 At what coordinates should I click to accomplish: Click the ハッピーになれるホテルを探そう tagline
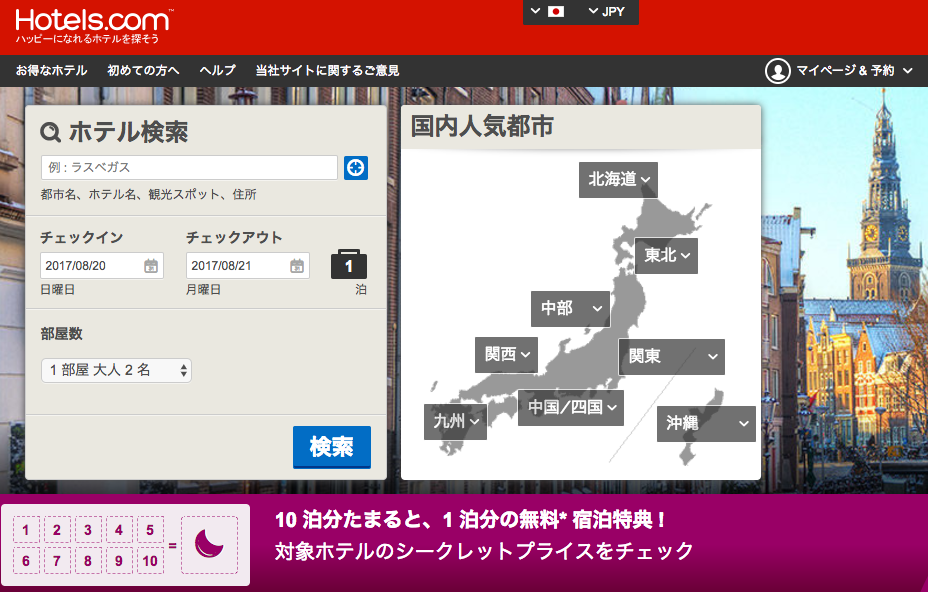pyautogui.click(x=88, y=39)
